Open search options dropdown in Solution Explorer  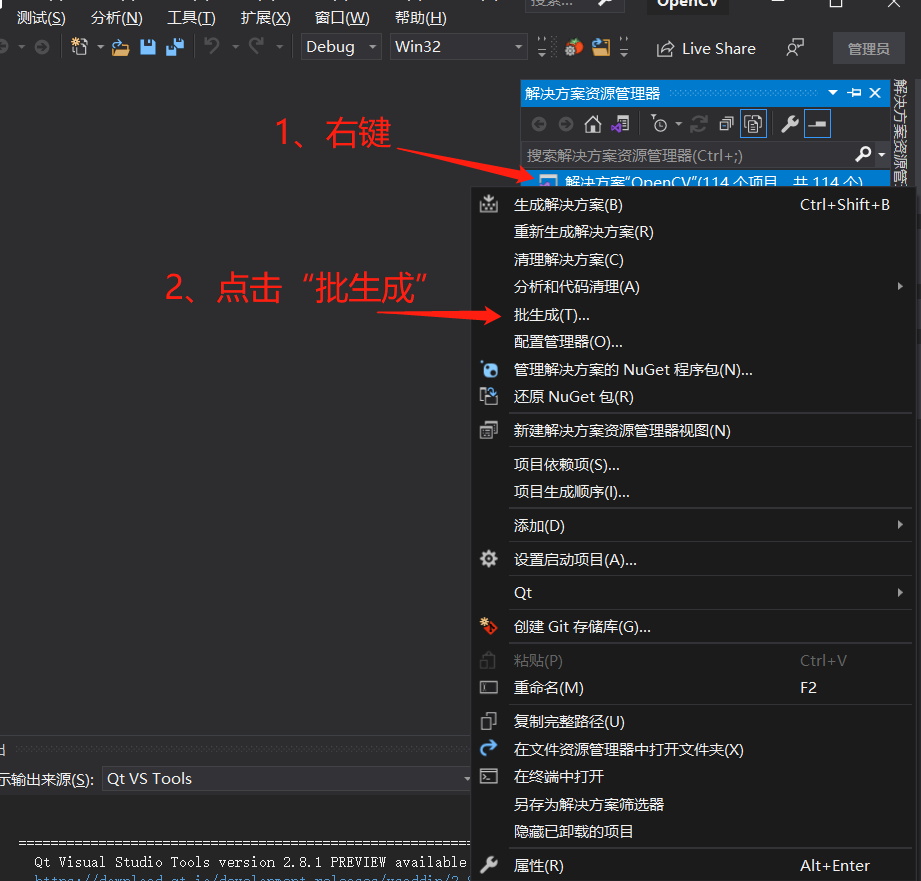[x=882, y=155]
